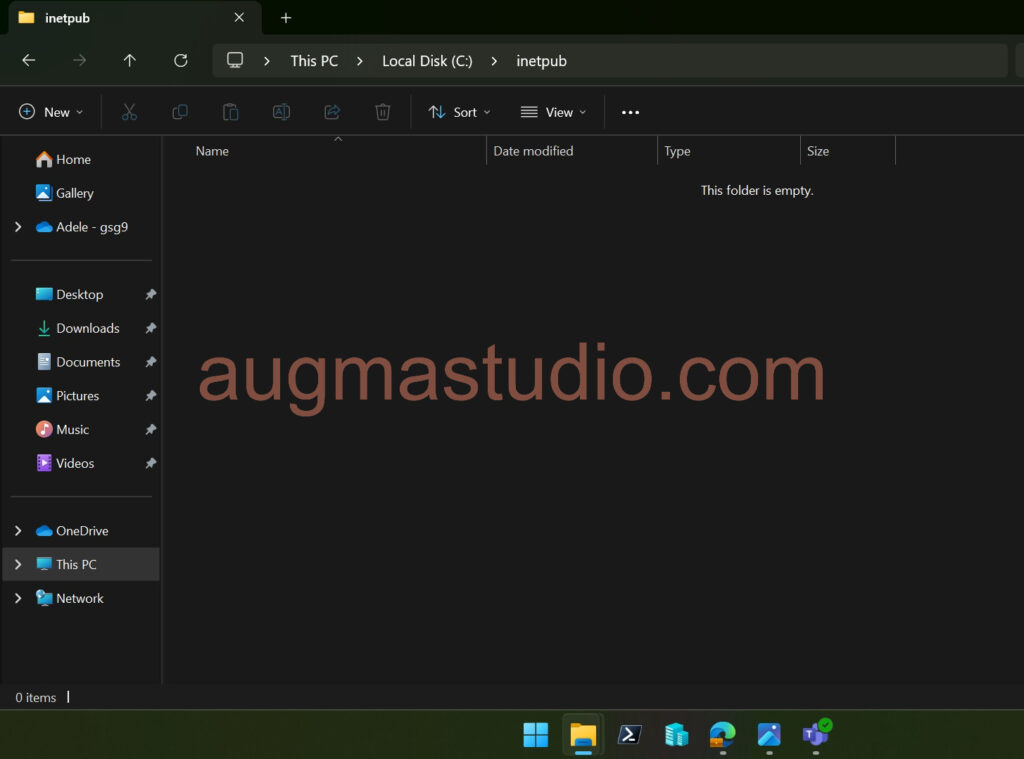Expand the This PC tree node
The image size is (1024, 759).
(18, 565)
